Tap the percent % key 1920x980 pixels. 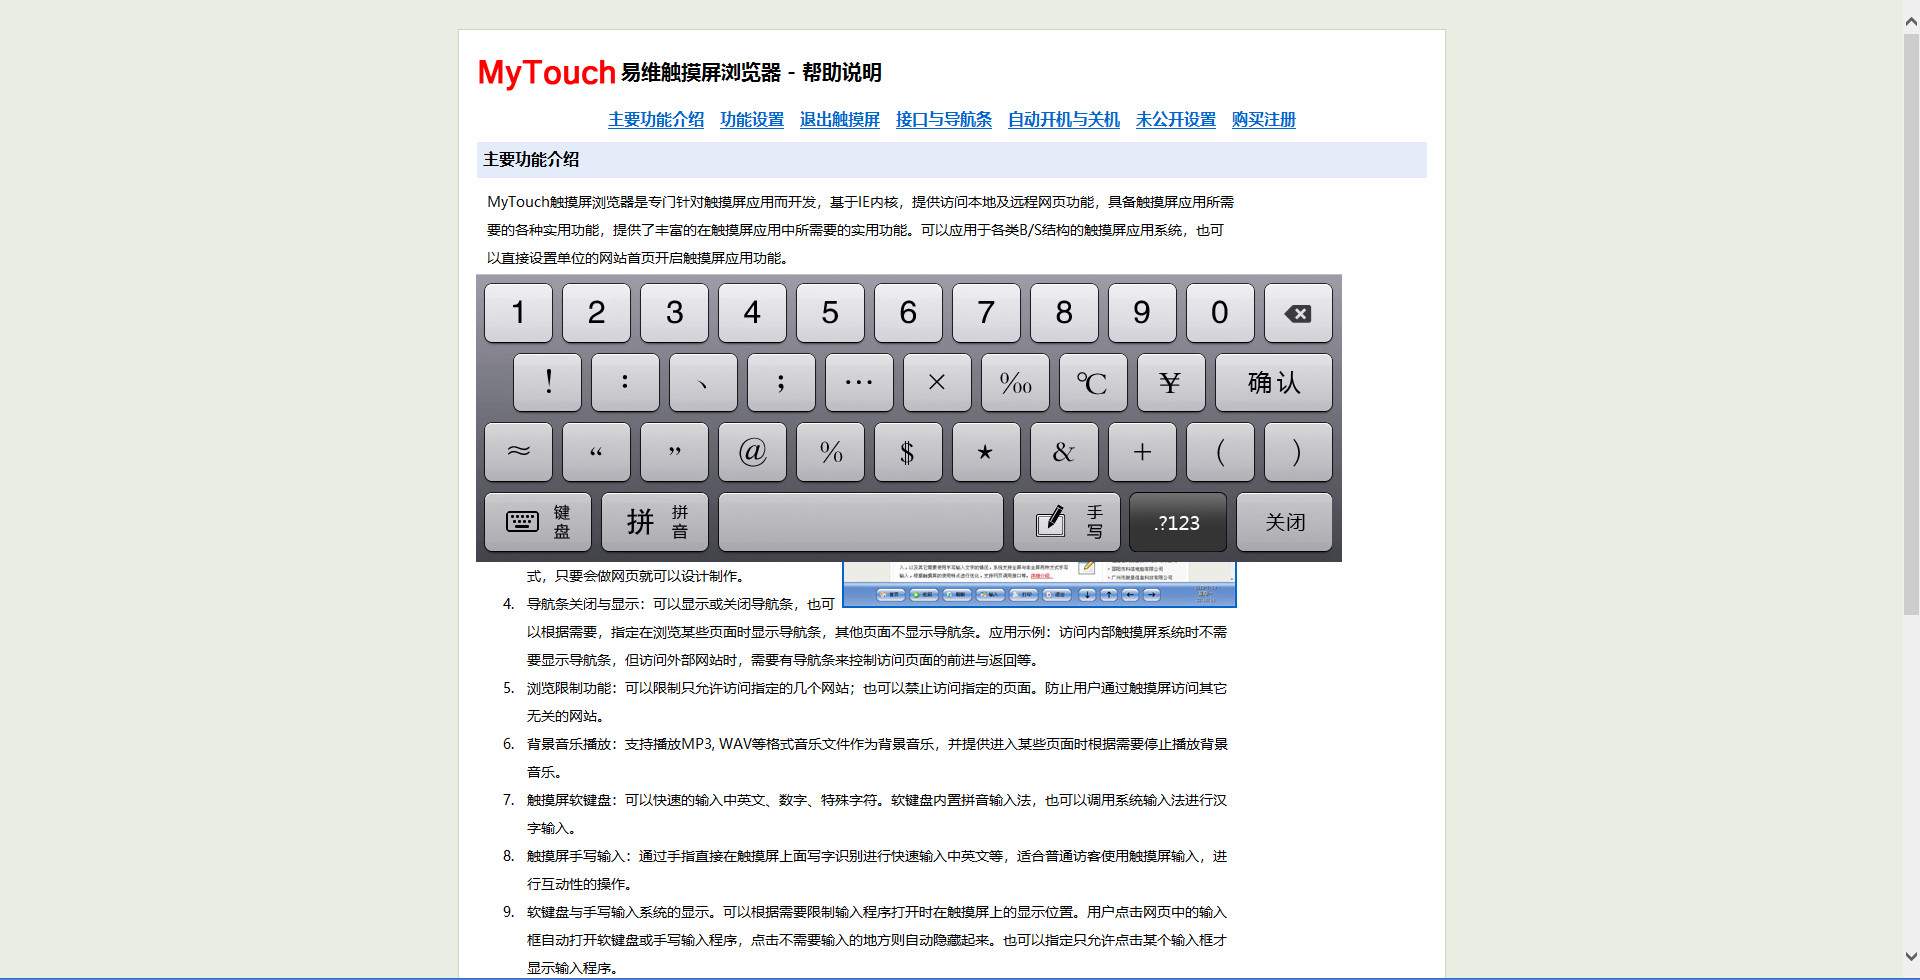click(830, 452)
